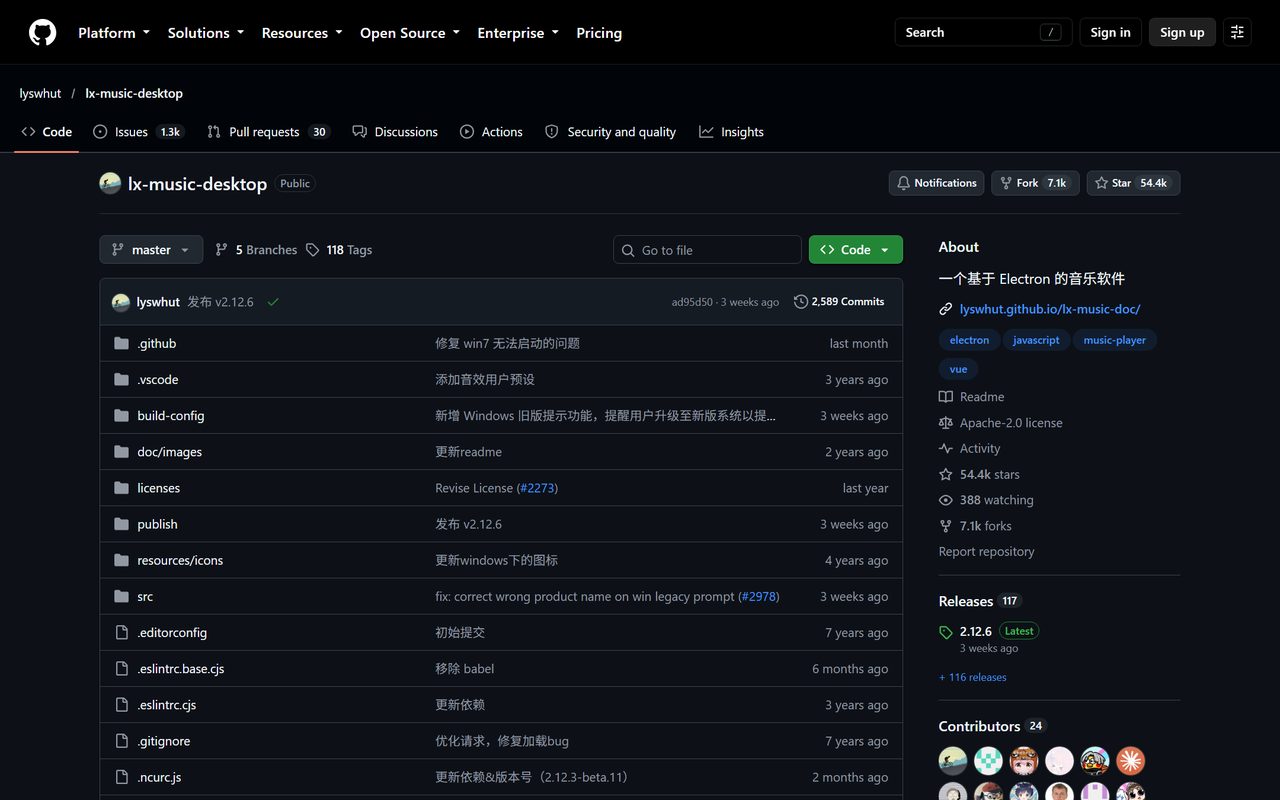Viewport: 1280px width, 800px height.
Task: Switch to the Insights tab
Action: (x=731, y=132)
